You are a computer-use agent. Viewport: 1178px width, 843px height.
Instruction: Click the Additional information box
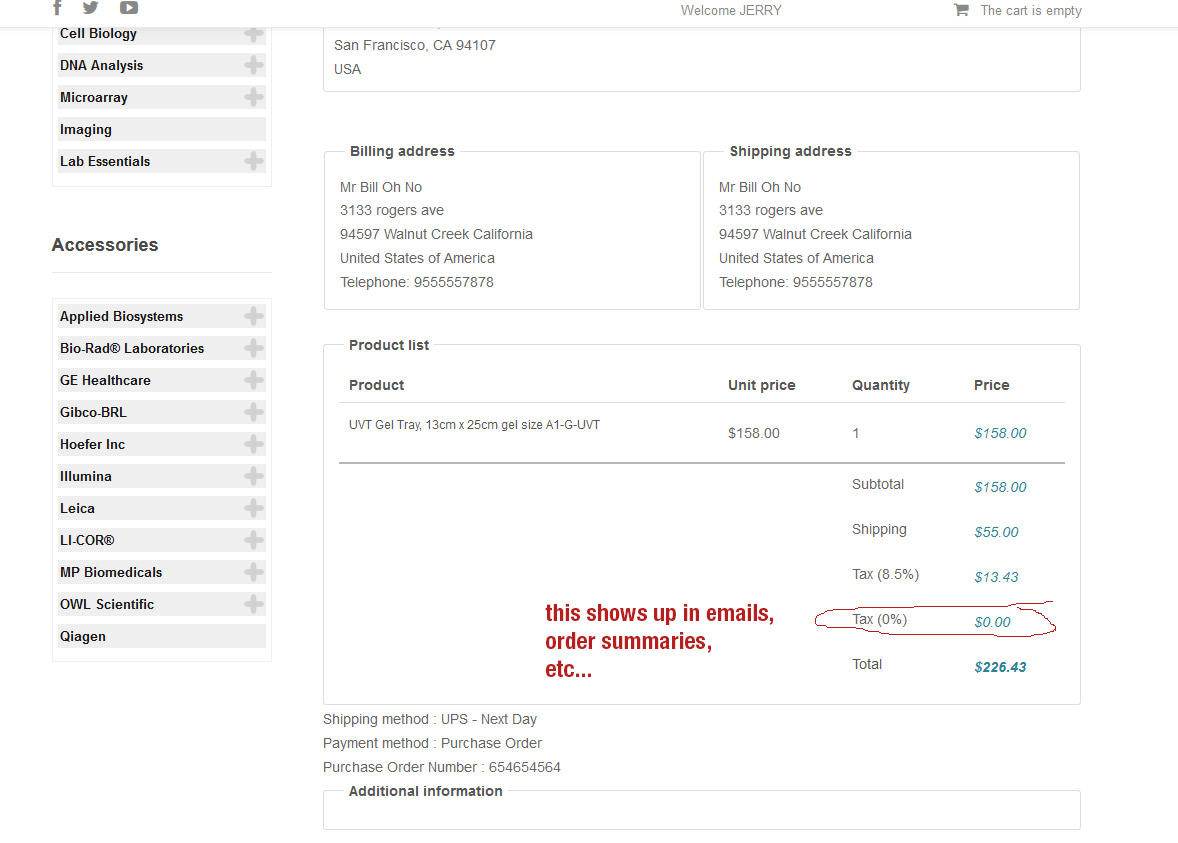702,810
